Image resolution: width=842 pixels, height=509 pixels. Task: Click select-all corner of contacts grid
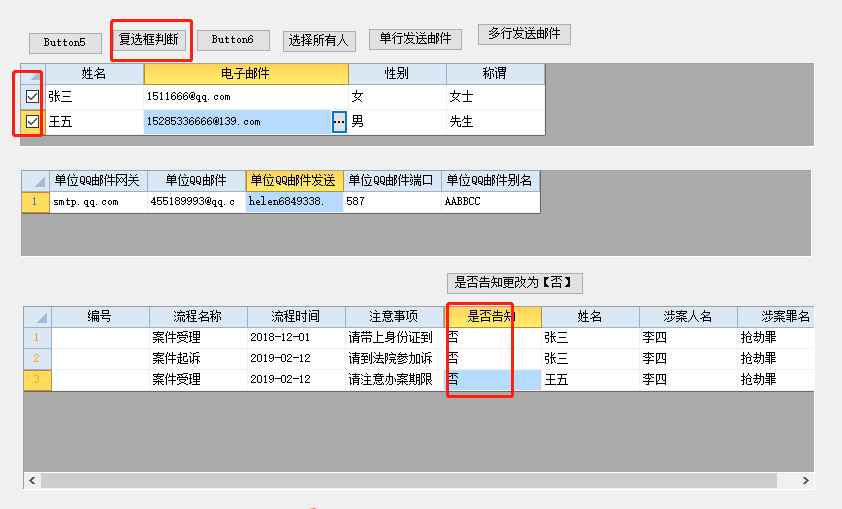pos(33,74)
